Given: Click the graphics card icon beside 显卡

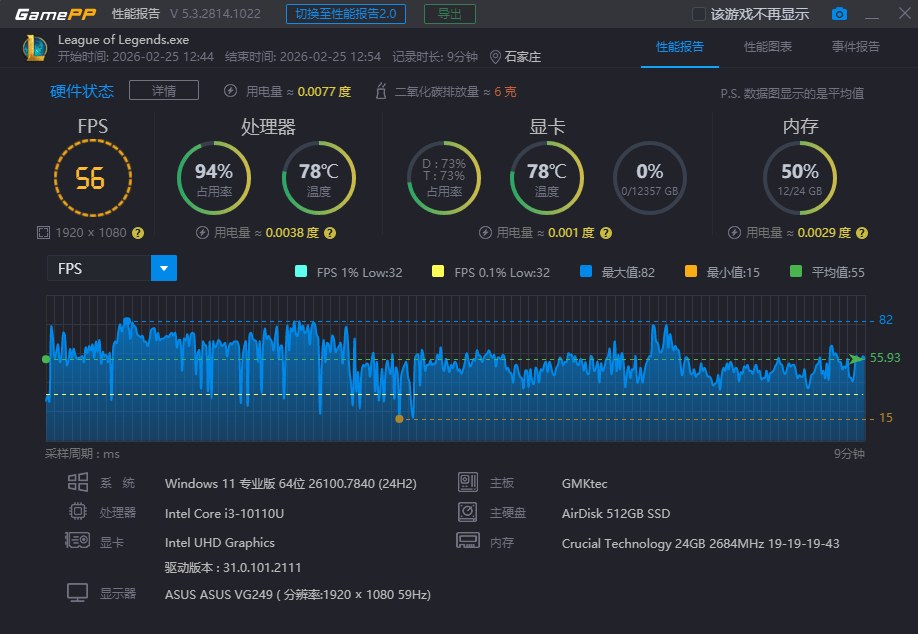Looking at the screenshot, I should [x=77, y=542].
